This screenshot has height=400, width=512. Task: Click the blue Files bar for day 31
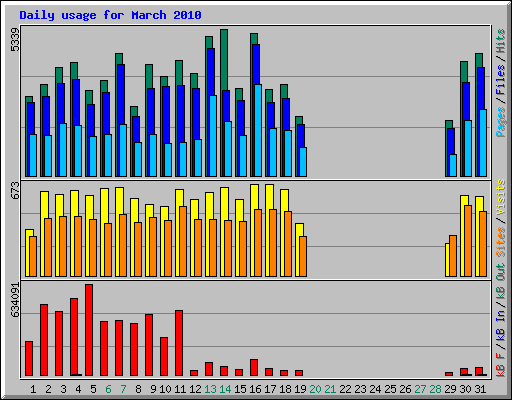481,88
